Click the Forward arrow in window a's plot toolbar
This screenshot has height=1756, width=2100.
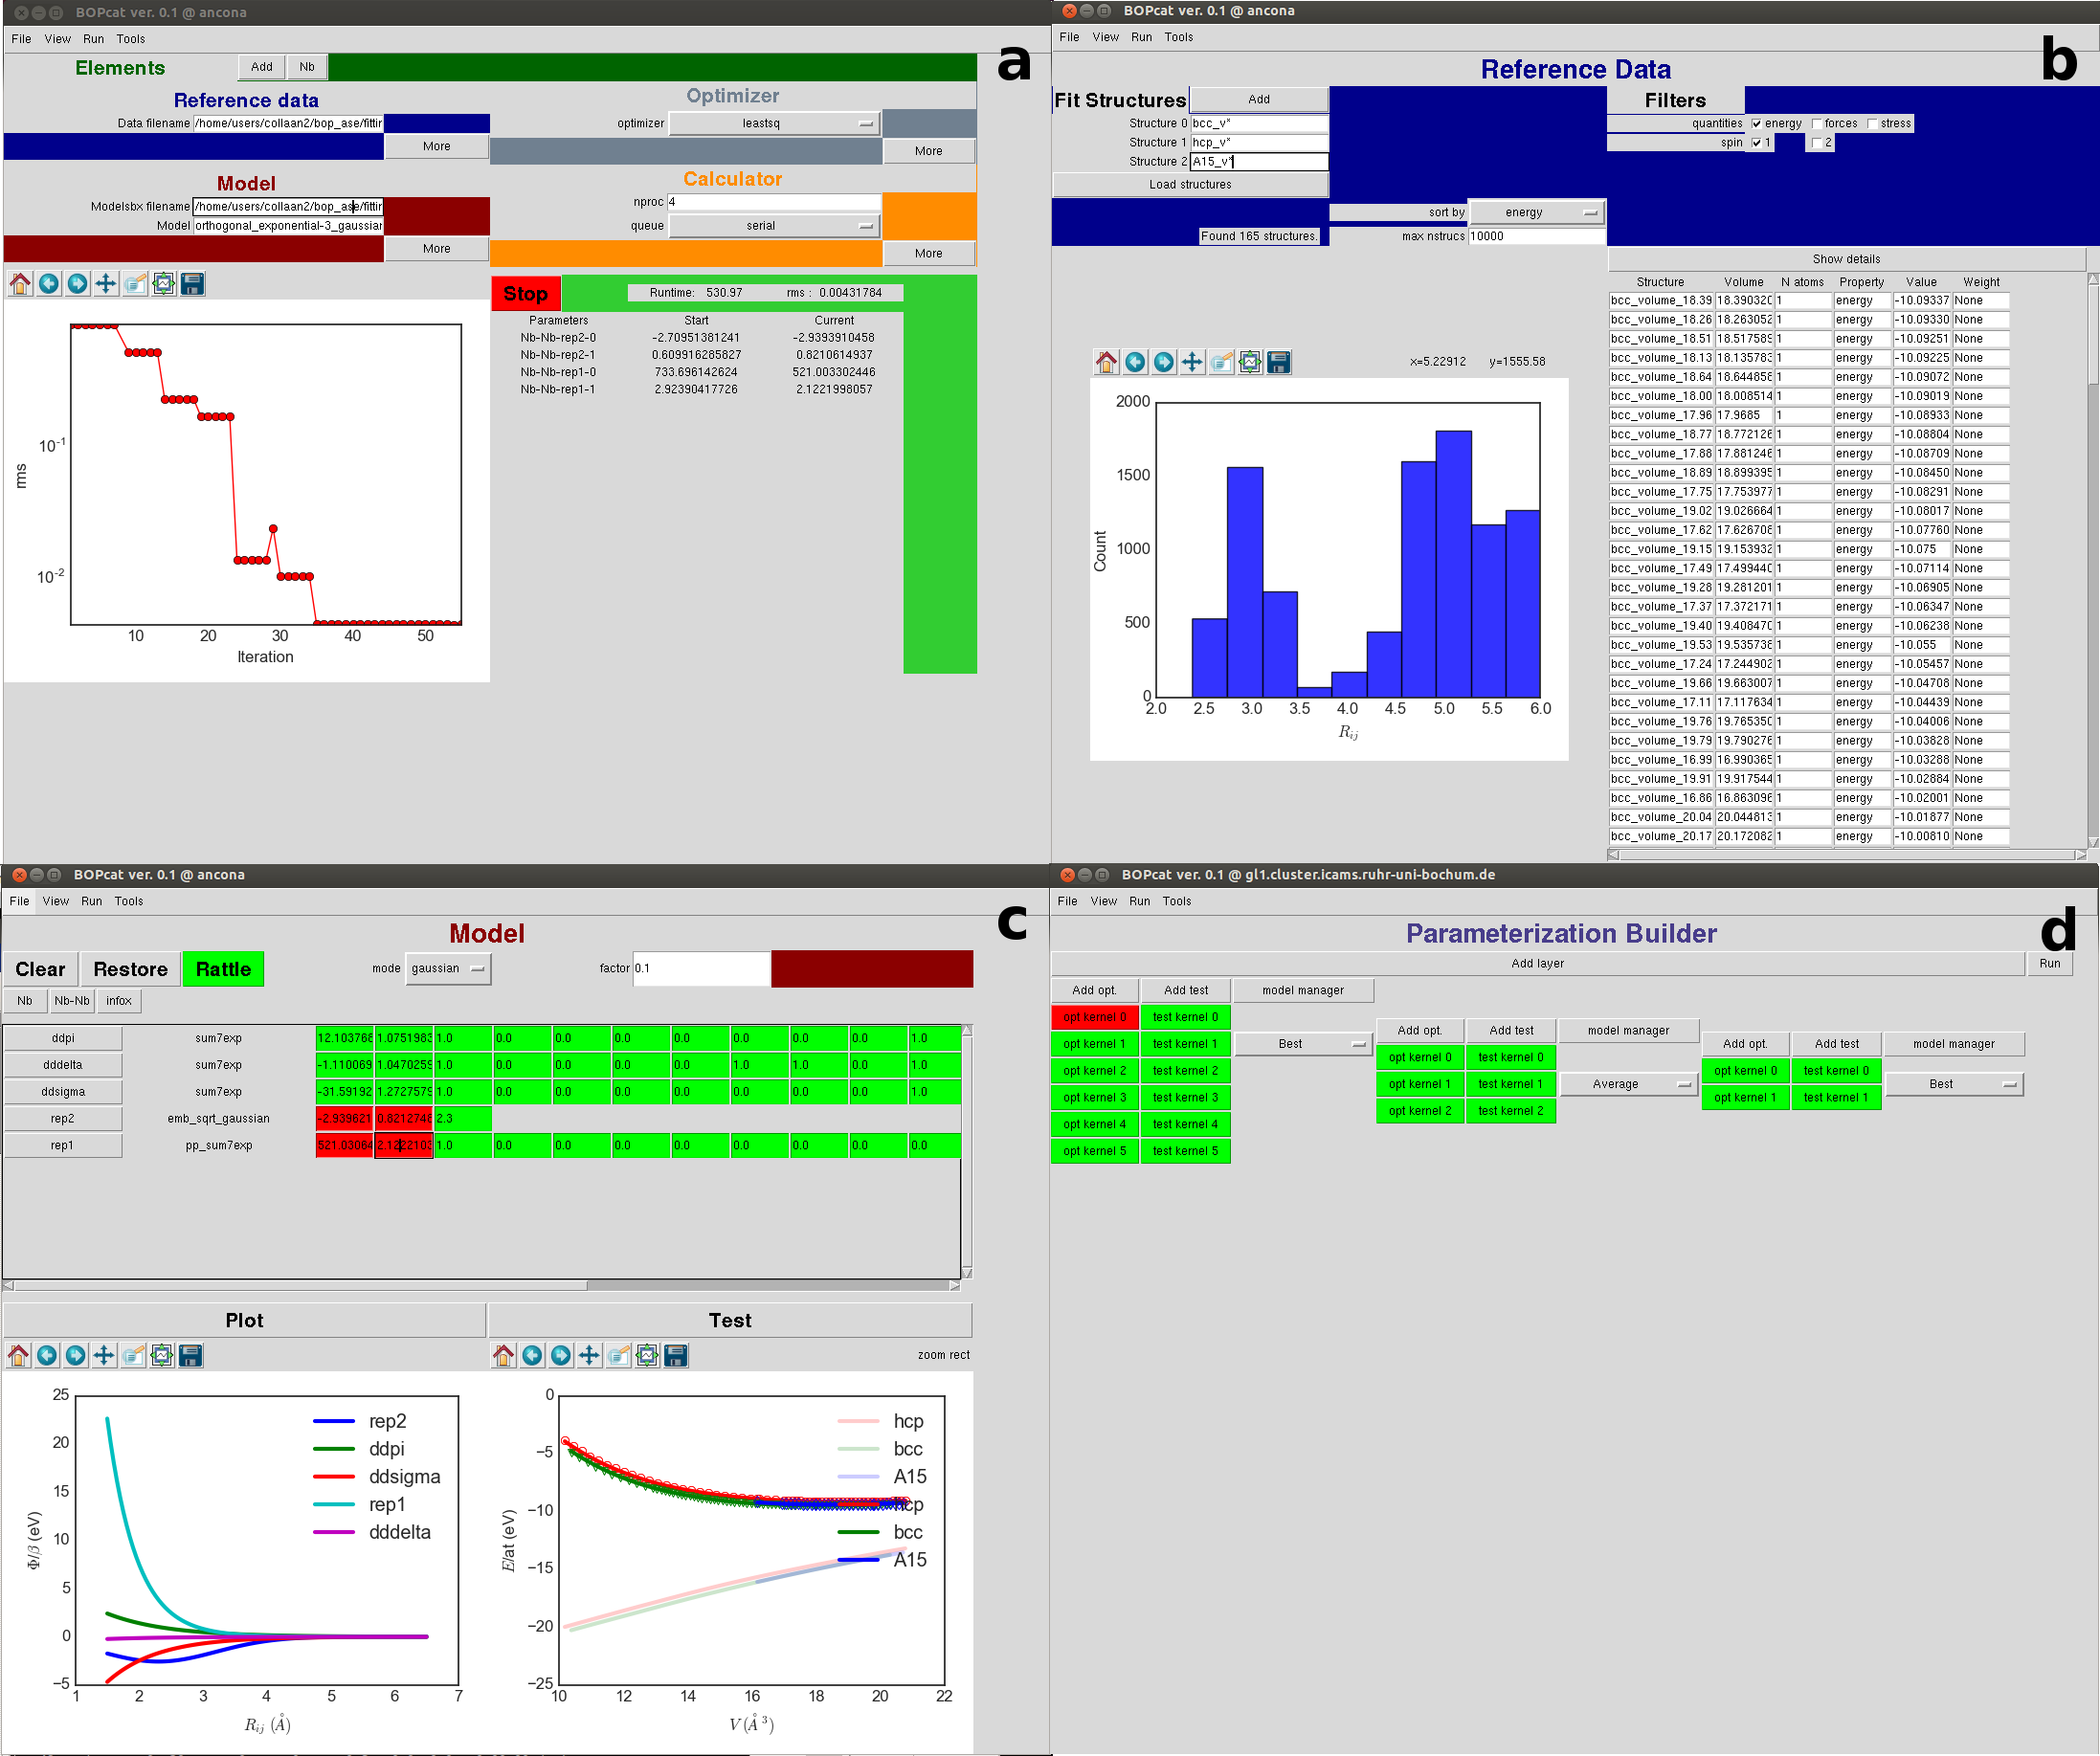[77, 284]
